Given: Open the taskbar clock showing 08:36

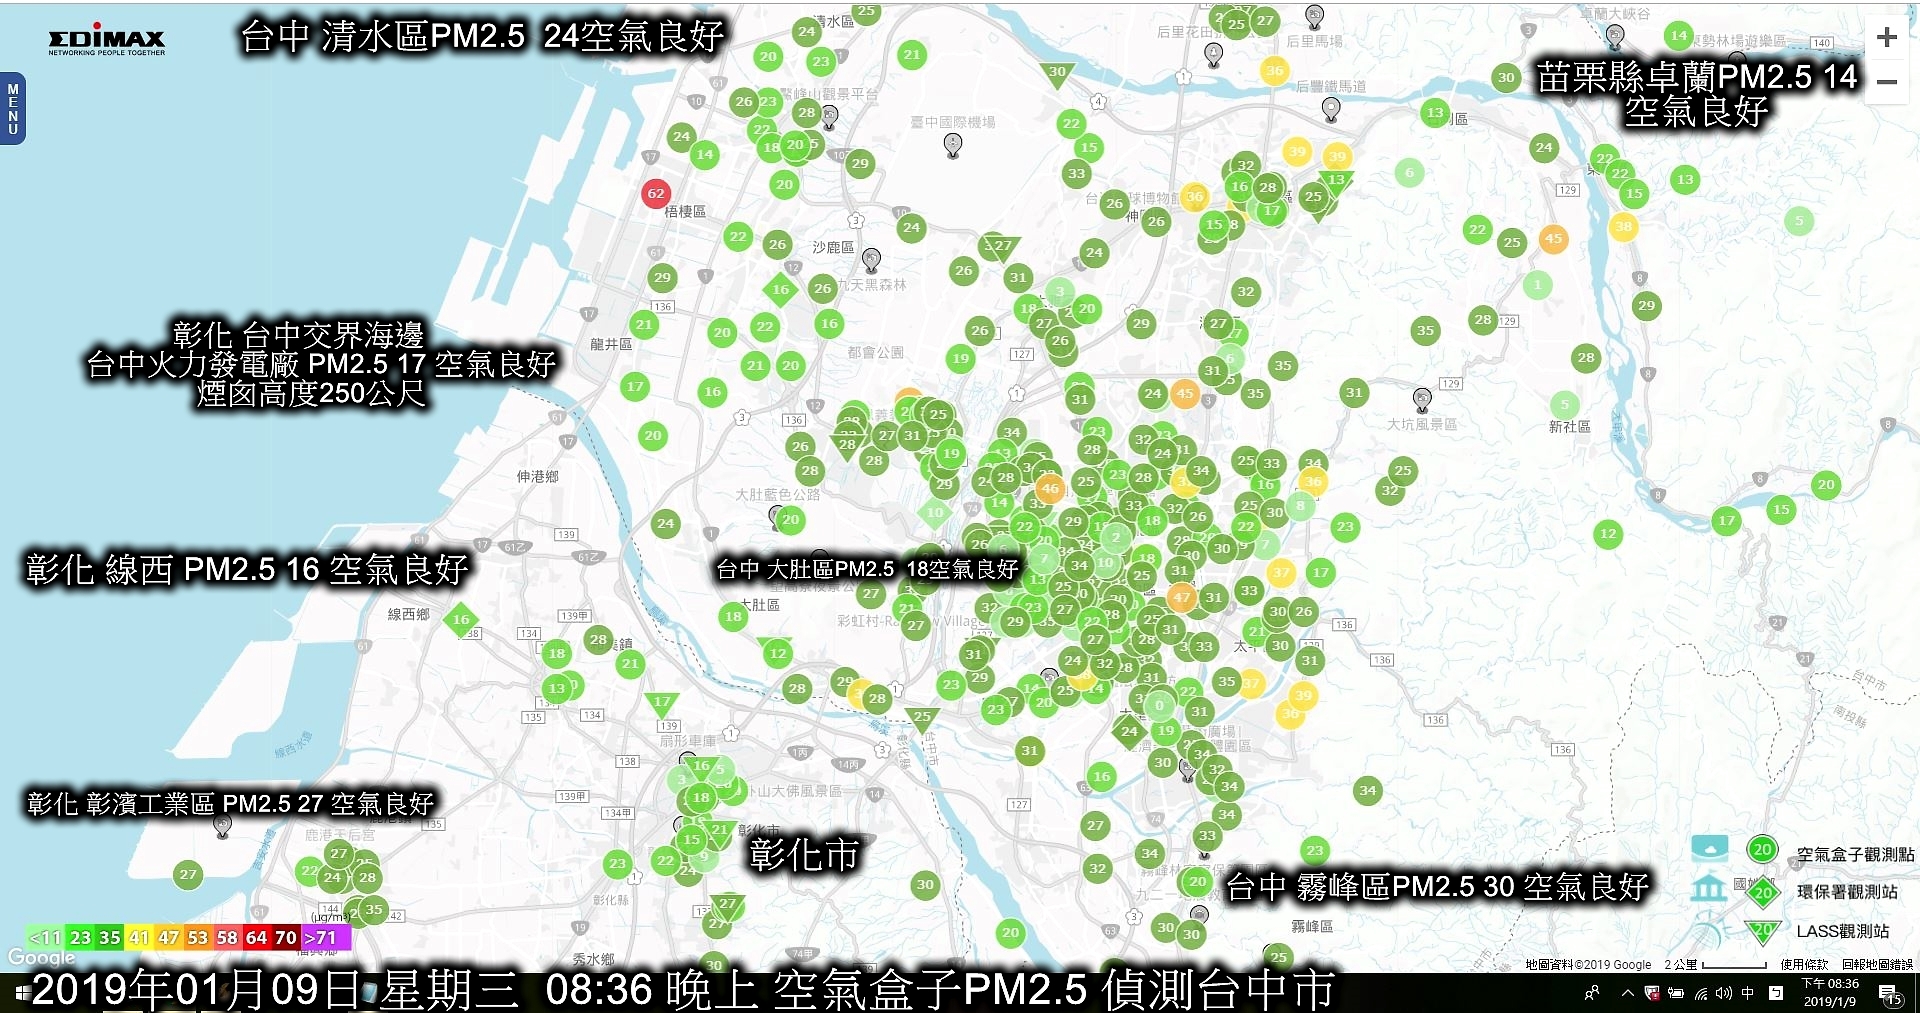Looking at the screenshot, I should point(1830,992).
